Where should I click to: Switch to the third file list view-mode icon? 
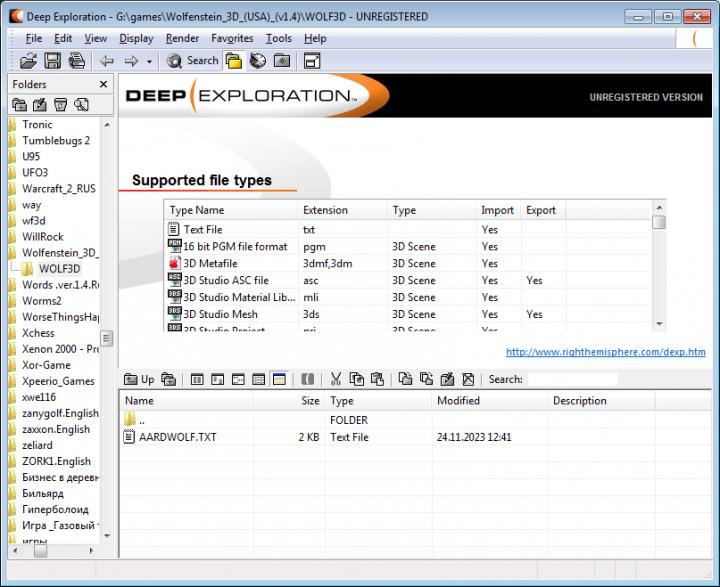pos(238,379)
